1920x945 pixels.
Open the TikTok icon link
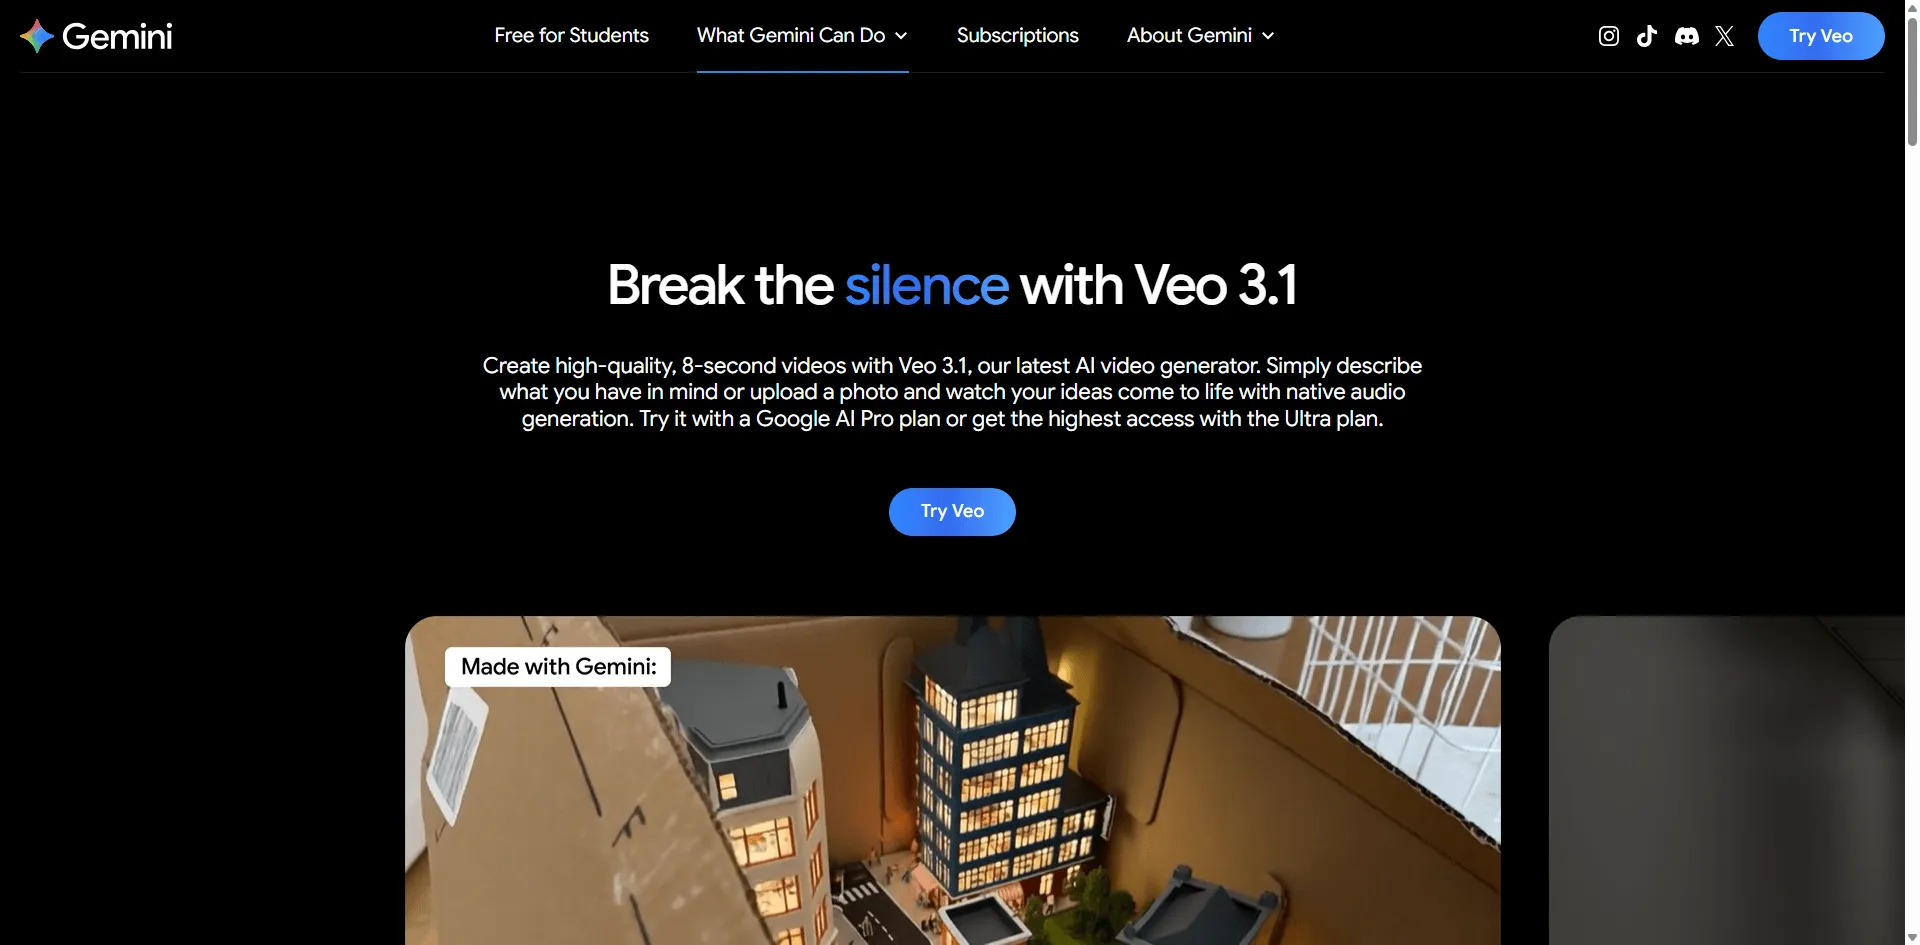pyautogui.click(x=1646, y=36)
